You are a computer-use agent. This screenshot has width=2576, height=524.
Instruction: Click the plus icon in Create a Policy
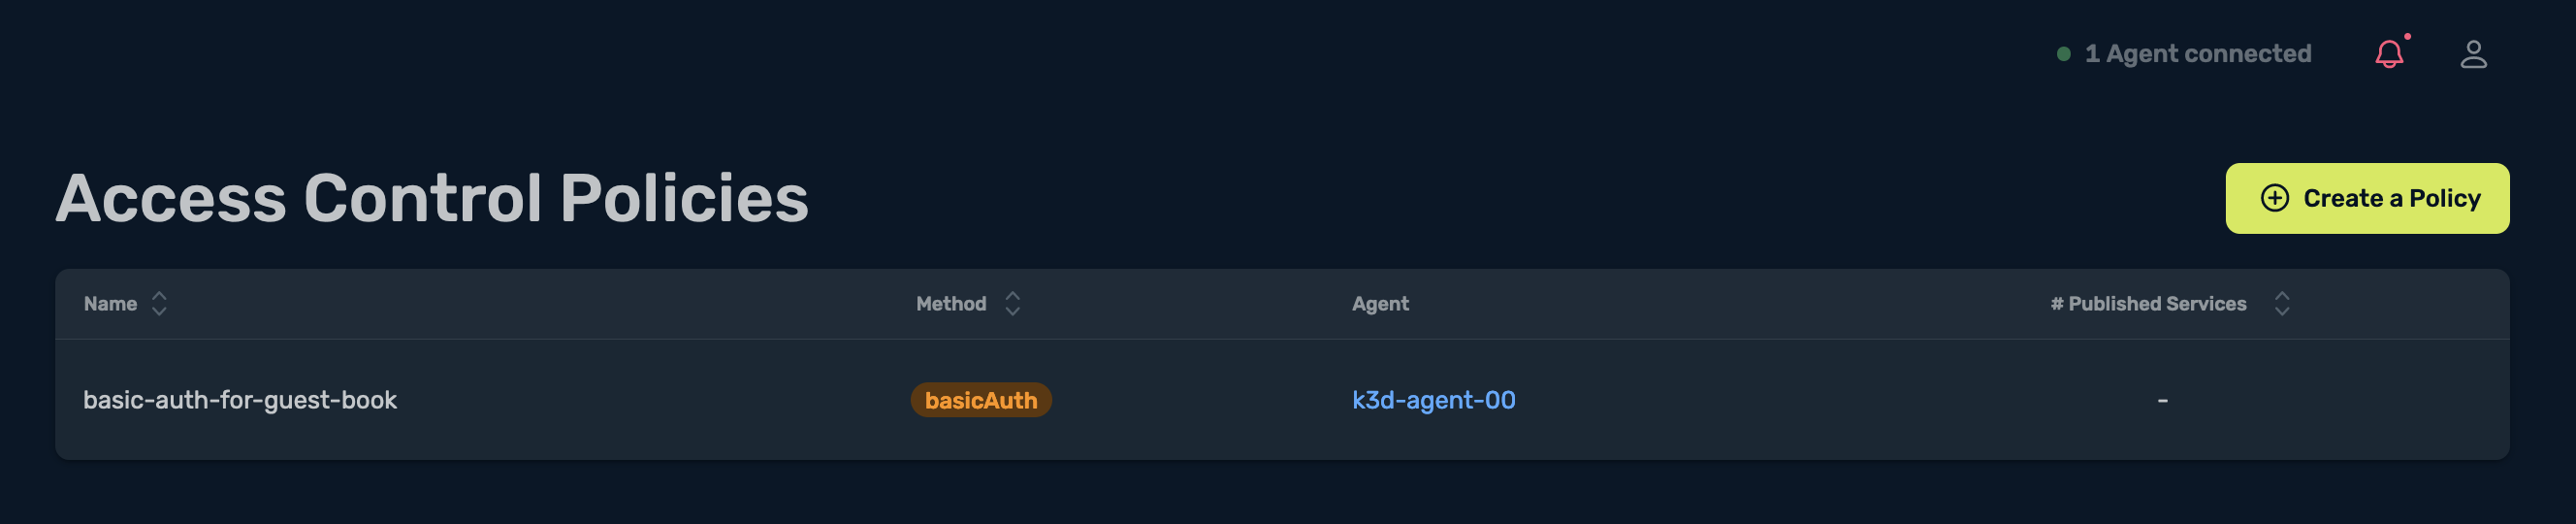point(2274,198)
